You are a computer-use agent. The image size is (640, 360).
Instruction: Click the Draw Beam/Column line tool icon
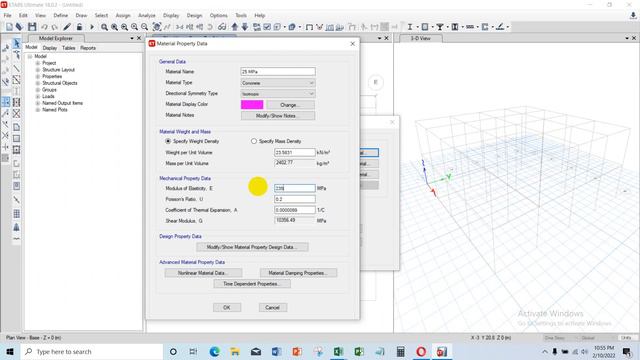(x=16, y=68)
